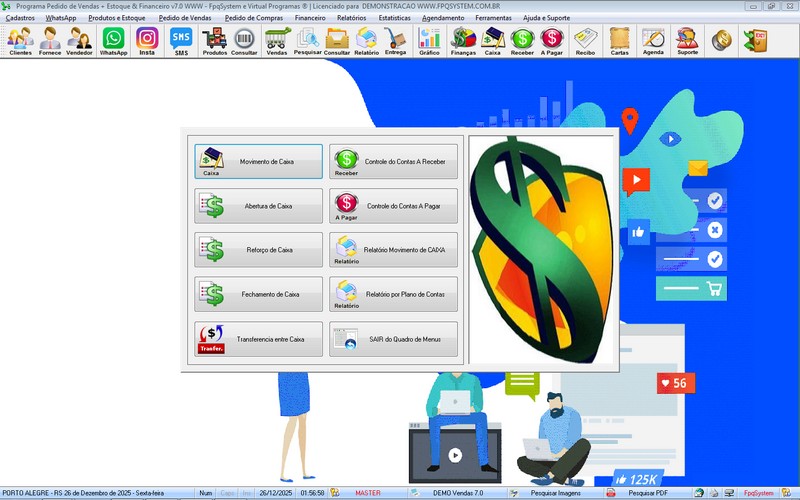
Task: Click DEMO Vendas 7.0 in status bar
Action: (x=458, y=493)
